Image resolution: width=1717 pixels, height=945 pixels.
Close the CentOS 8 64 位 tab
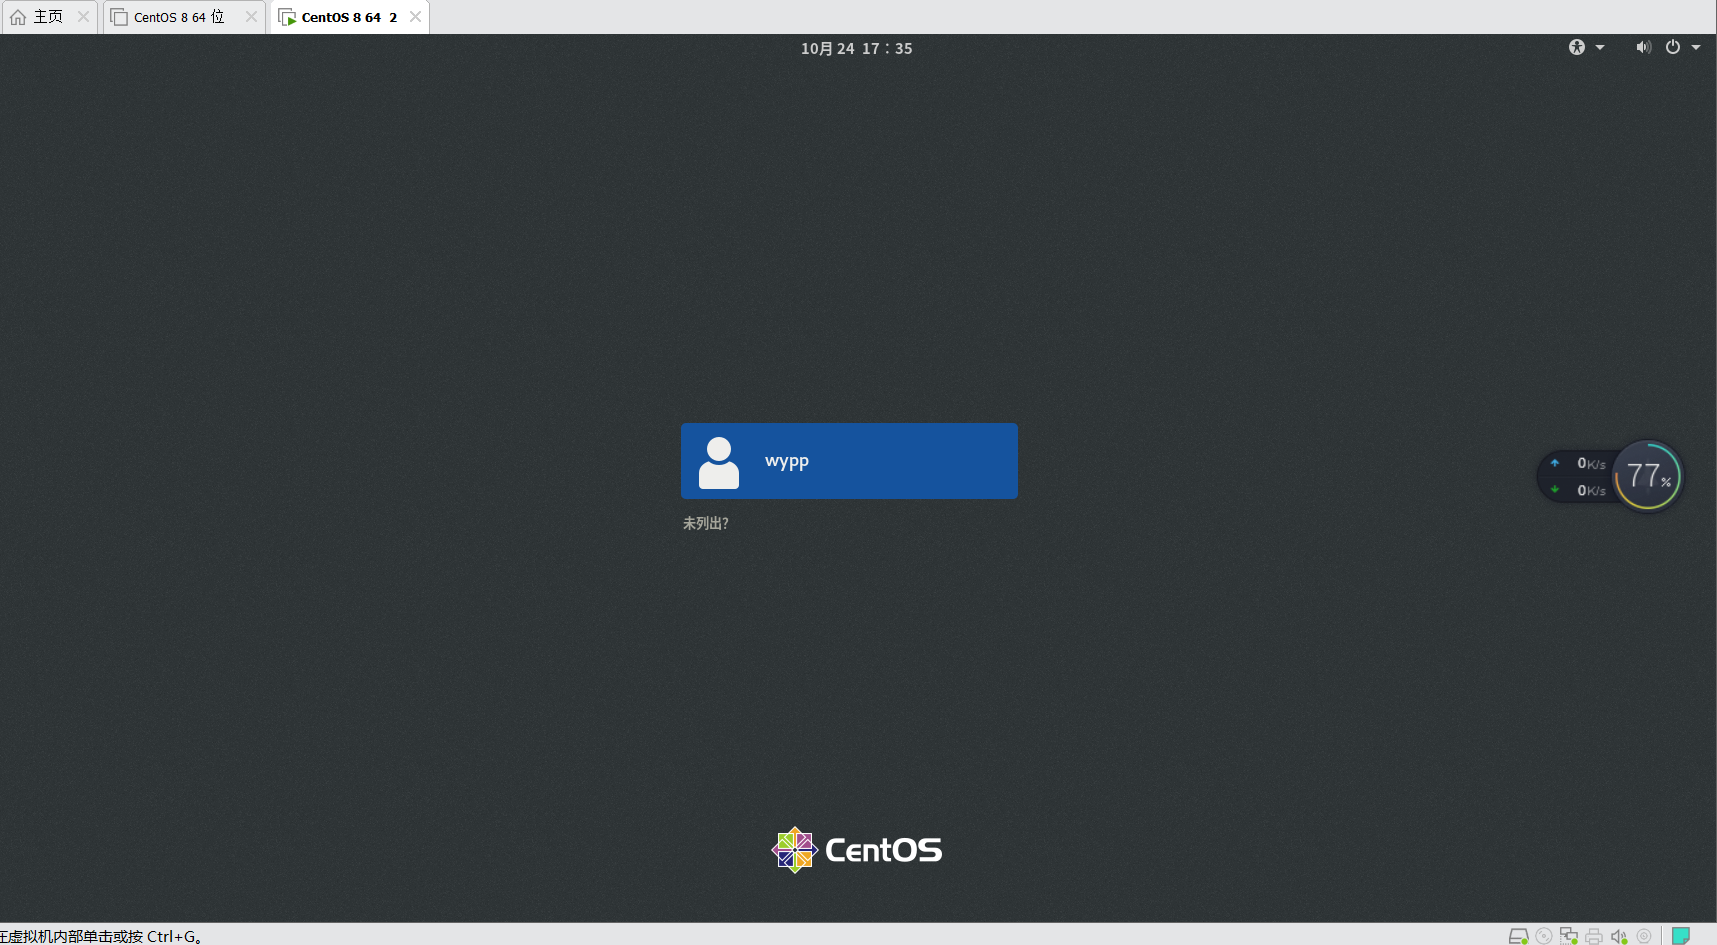(x=251, y=17)
